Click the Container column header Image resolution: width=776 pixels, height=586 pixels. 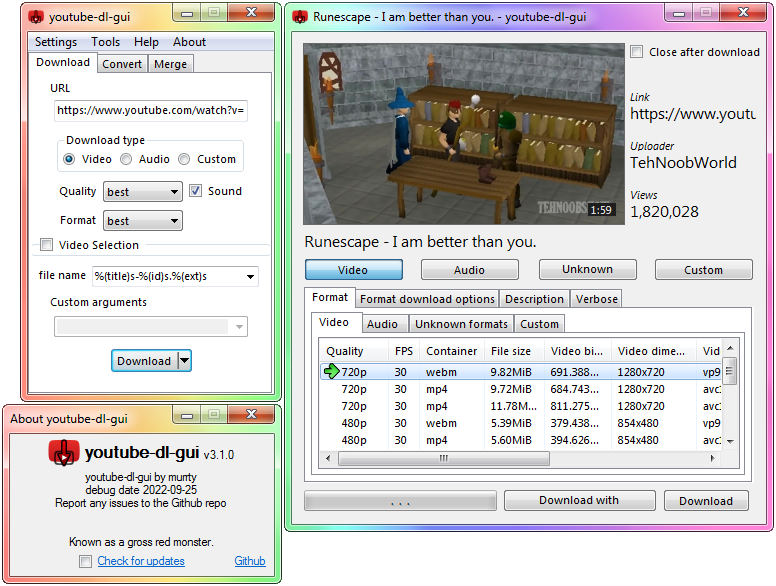[x=451, y=351]
